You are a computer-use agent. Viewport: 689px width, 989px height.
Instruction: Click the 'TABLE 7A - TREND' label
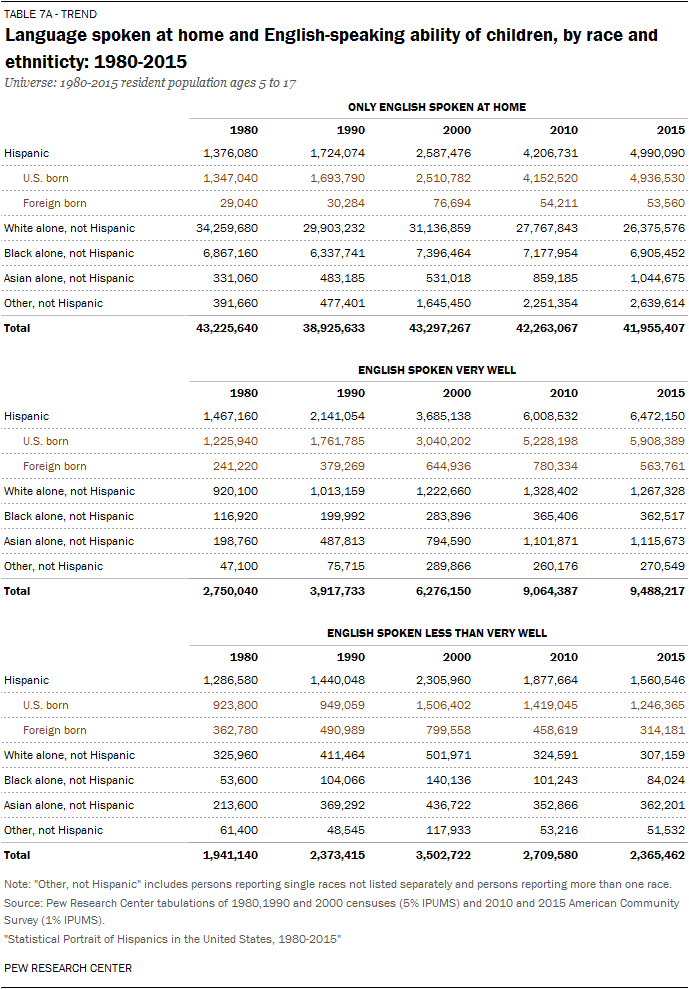point(49,14)
